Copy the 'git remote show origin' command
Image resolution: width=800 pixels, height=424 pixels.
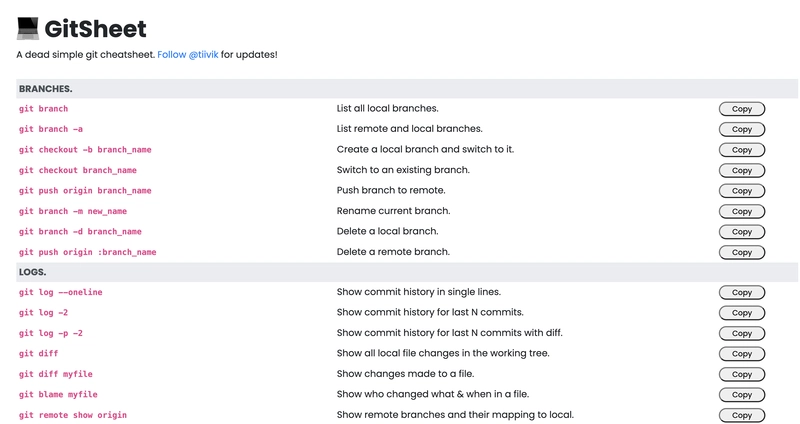click(x=742, y=415)
